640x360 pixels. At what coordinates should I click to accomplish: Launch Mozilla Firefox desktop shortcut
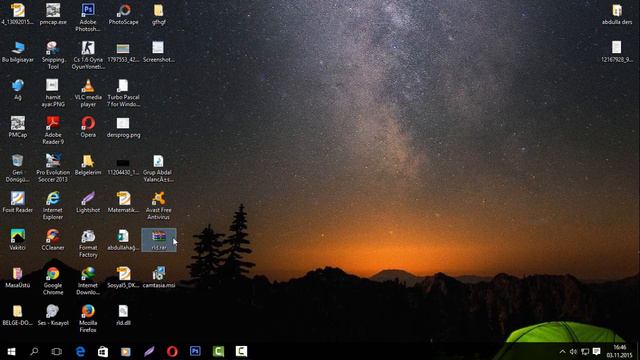coord(88,318)
